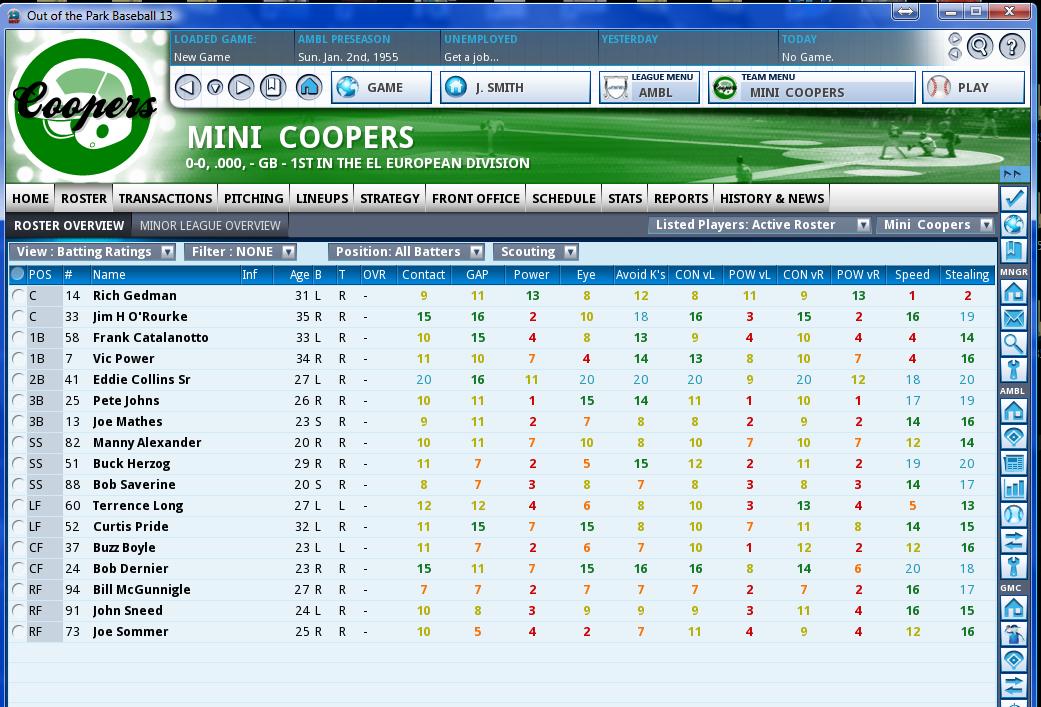Open the Mini Coopers team selector dropdown
The image size is (1041, 707).
click(935, 225)
